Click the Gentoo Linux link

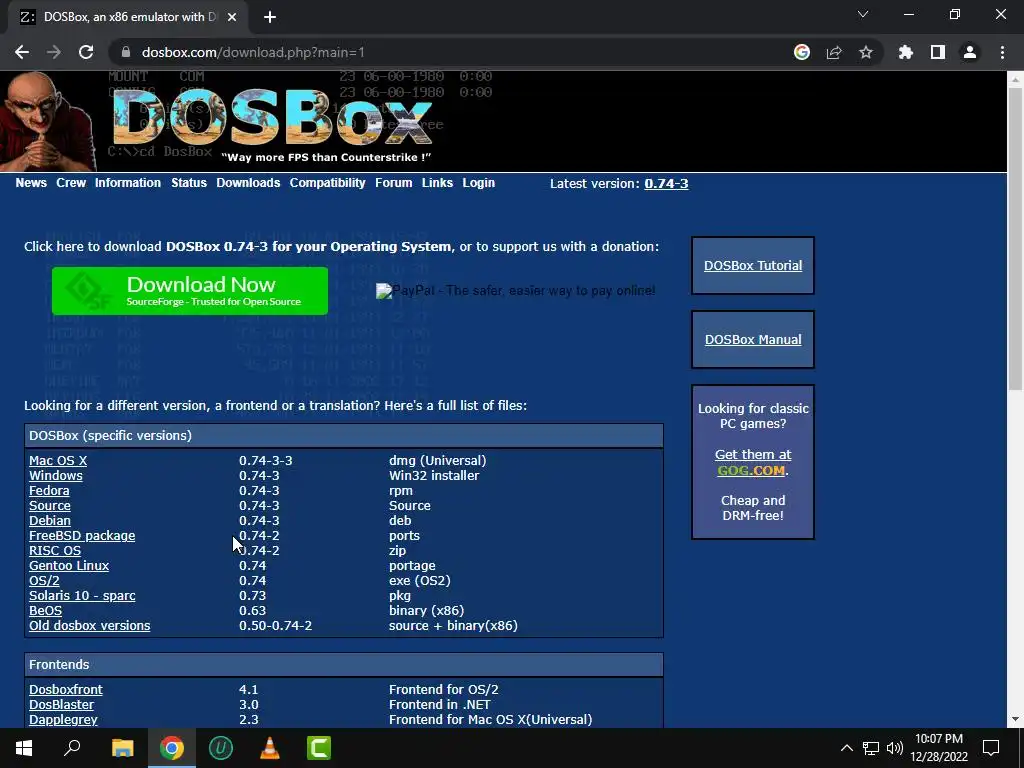(x=69, y=566)
